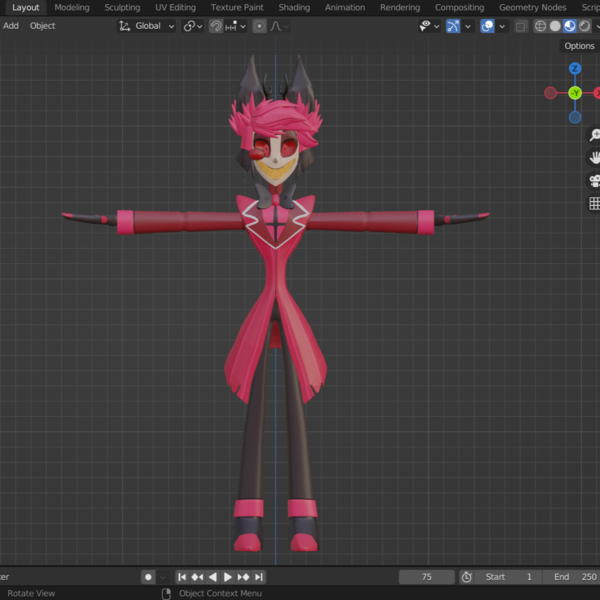This screenshot has width=600, height=600.
Task: Click the current frame field showing 75
Action: click(x=427, y=577)
